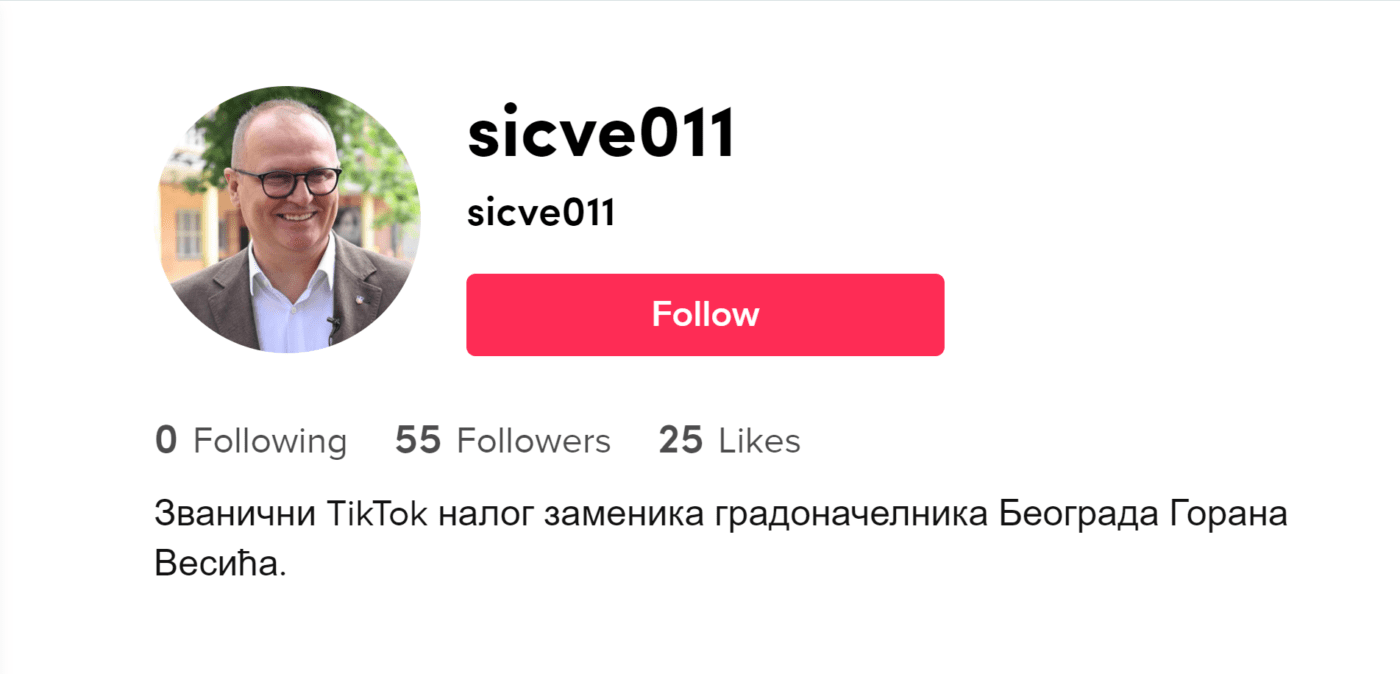Open the Likes label
This screenshot has width=1400, height=674.
pyautogui.click(x=760, y=441)
